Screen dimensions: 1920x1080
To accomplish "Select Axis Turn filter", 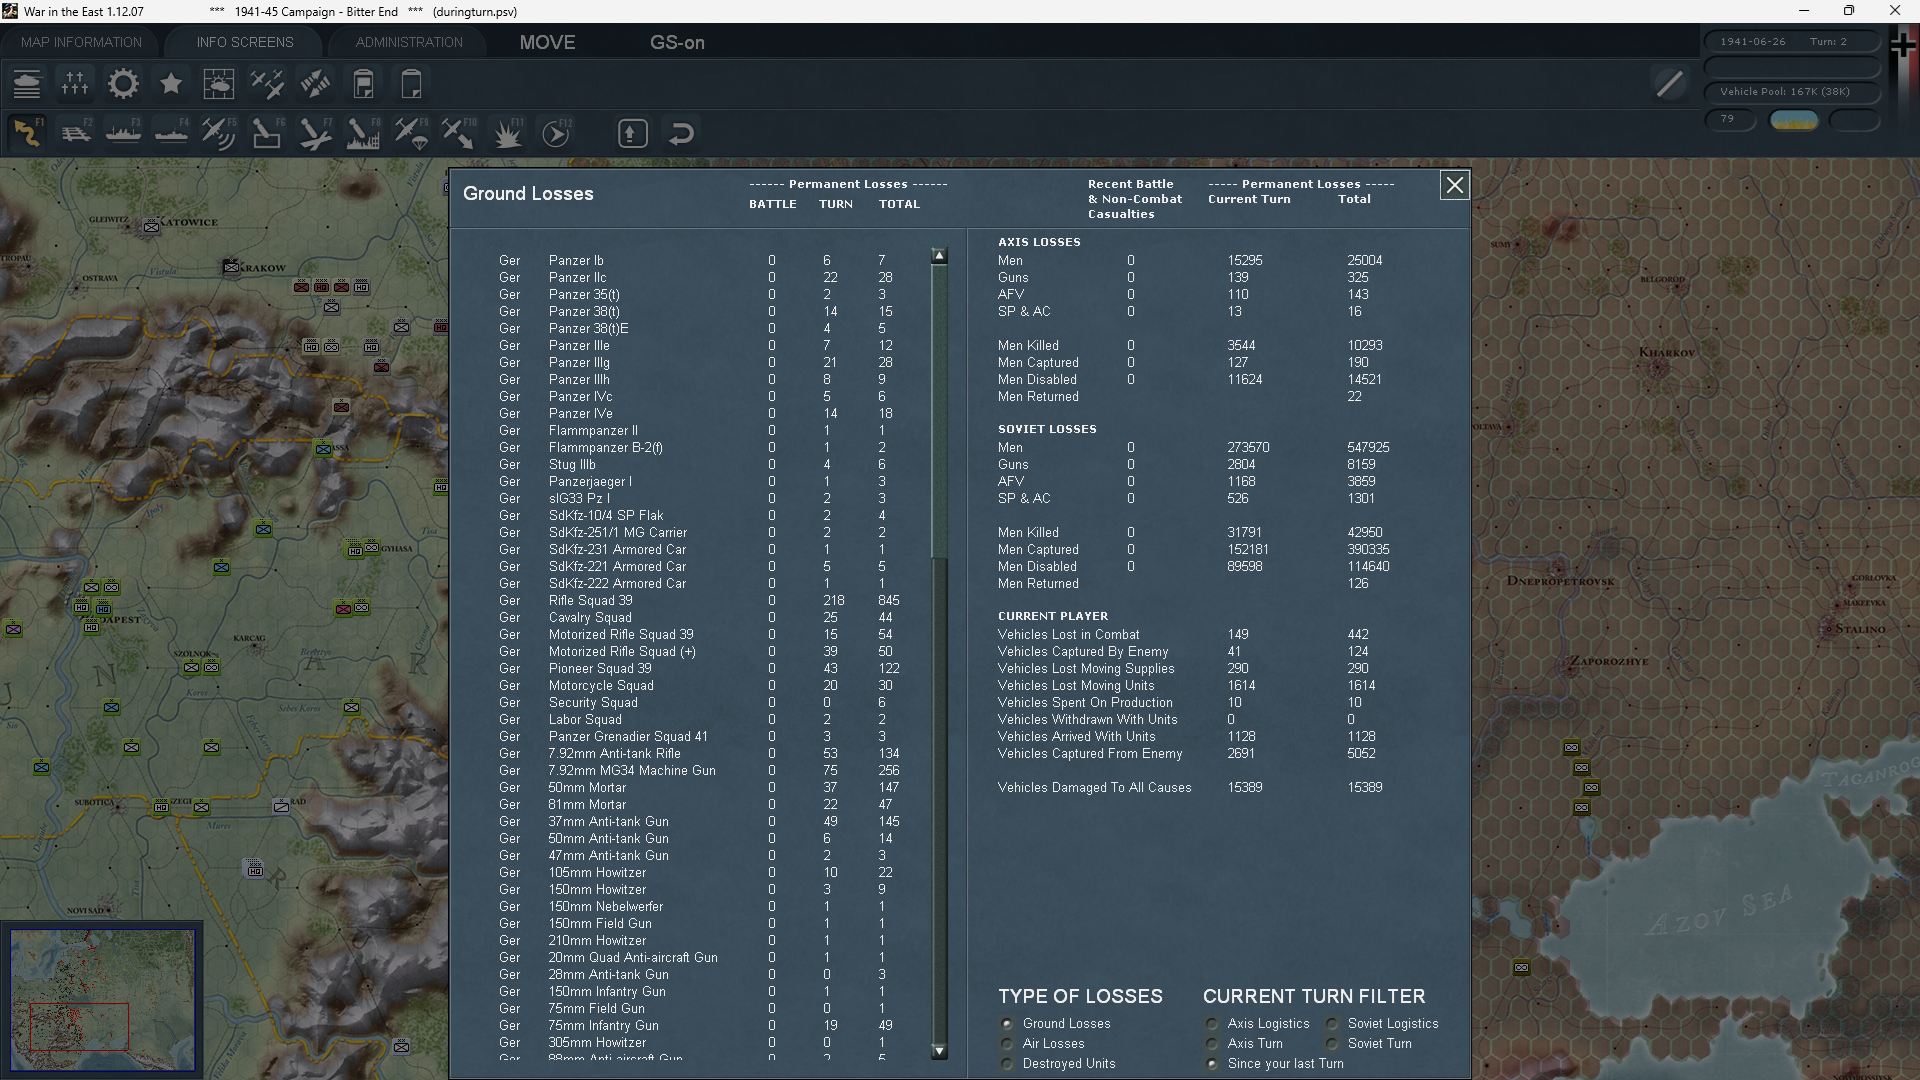I will (x=1212, y=1043).
